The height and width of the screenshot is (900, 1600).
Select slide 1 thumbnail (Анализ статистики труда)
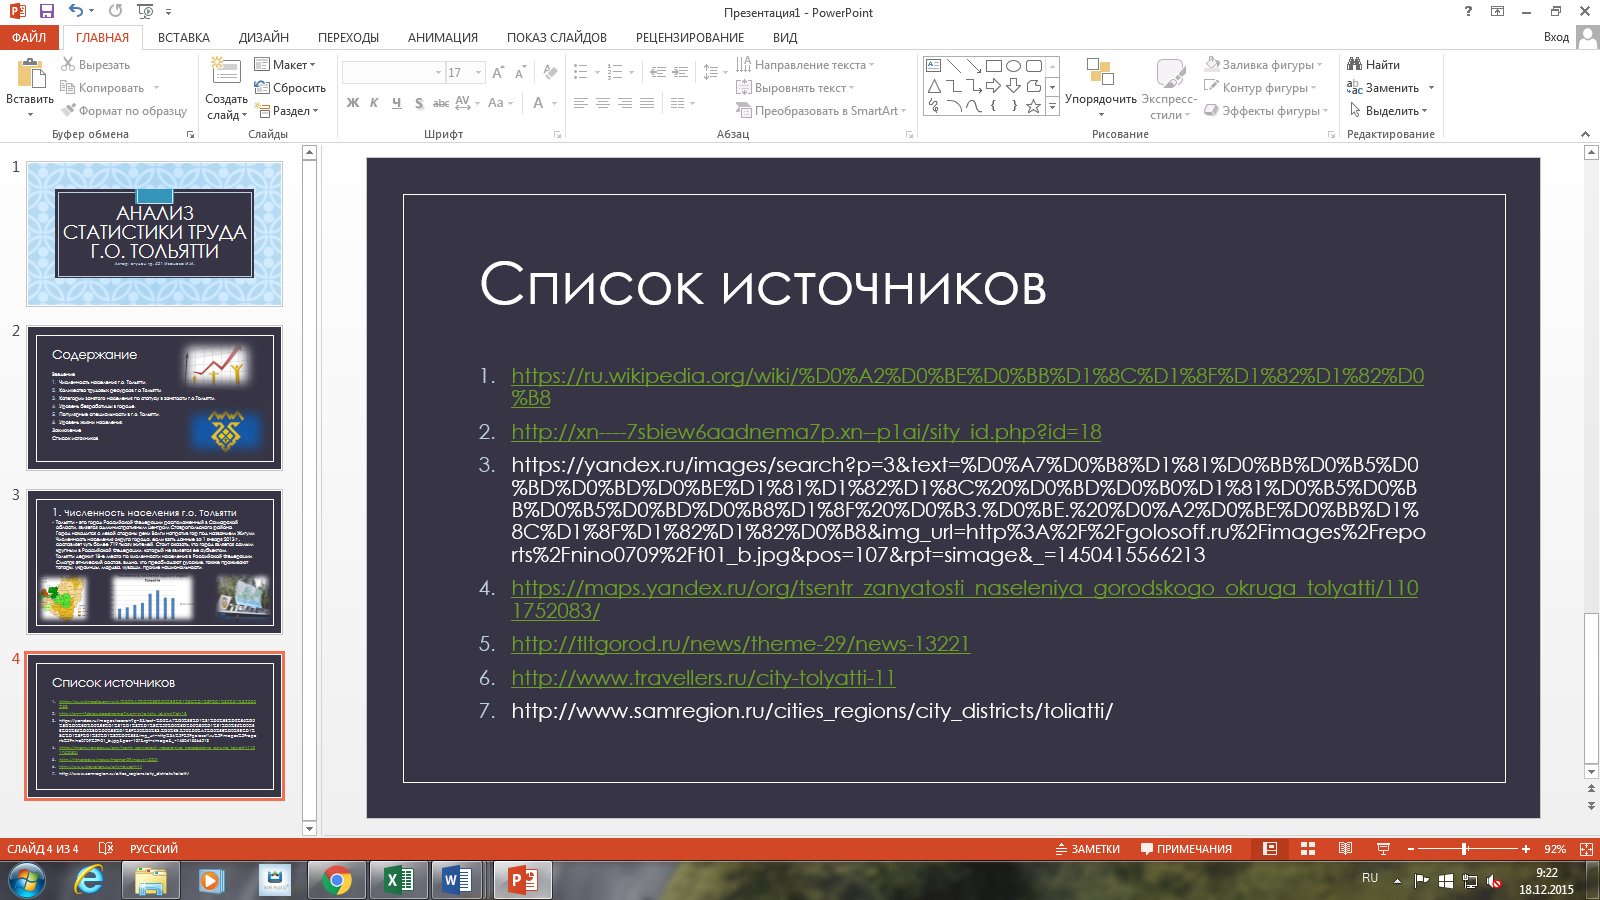pos(155,234)
